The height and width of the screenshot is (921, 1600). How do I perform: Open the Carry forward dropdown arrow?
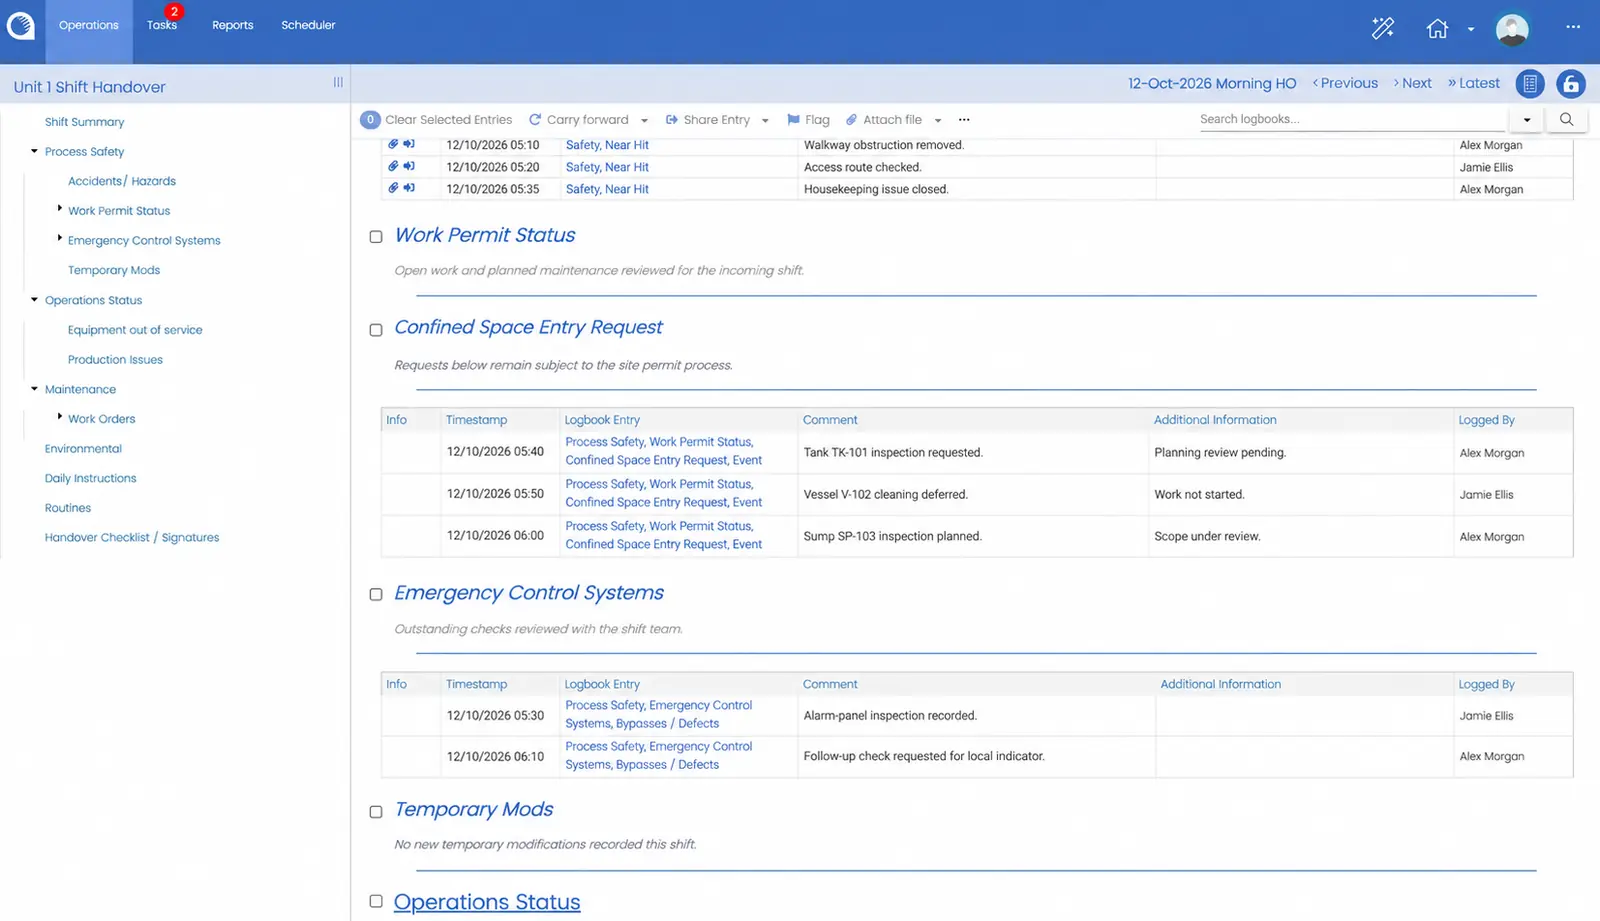pos(644,121)
